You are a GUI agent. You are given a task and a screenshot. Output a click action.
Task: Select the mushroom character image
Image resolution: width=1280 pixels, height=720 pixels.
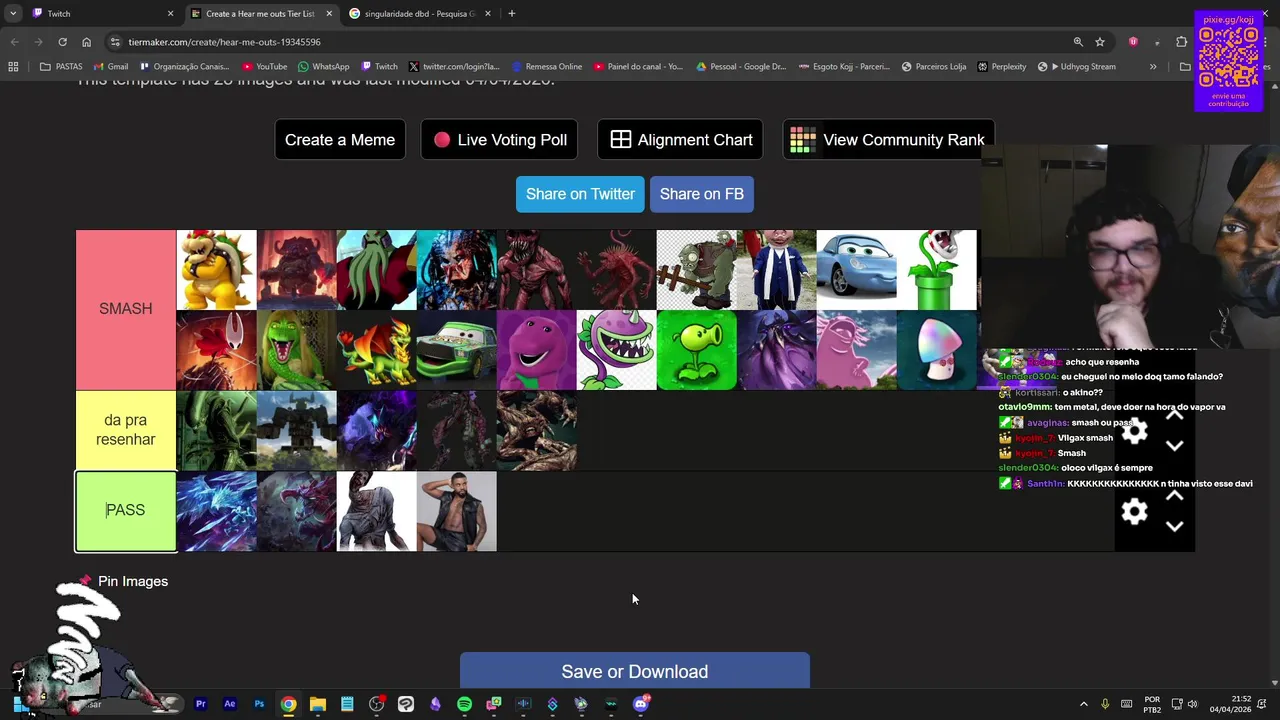936,350
